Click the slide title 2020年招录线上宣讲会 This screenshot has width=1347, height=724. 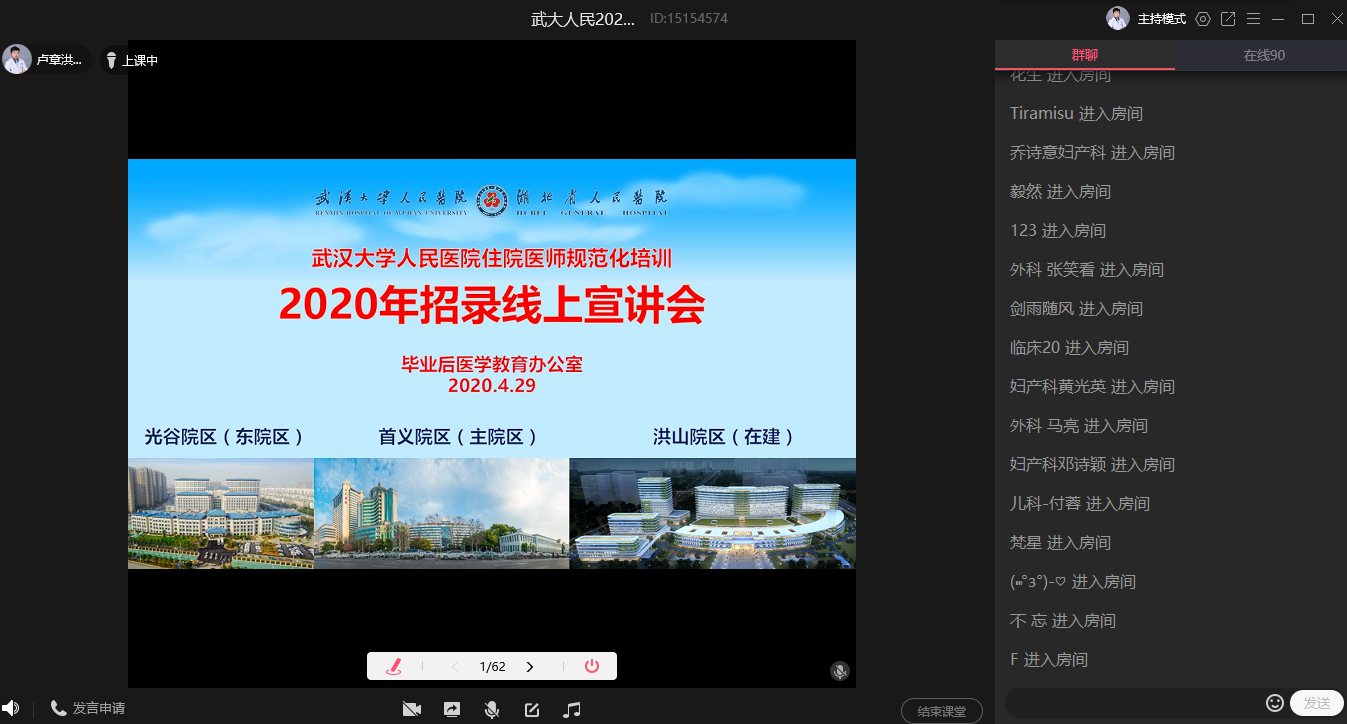click(x=492, y=305)
